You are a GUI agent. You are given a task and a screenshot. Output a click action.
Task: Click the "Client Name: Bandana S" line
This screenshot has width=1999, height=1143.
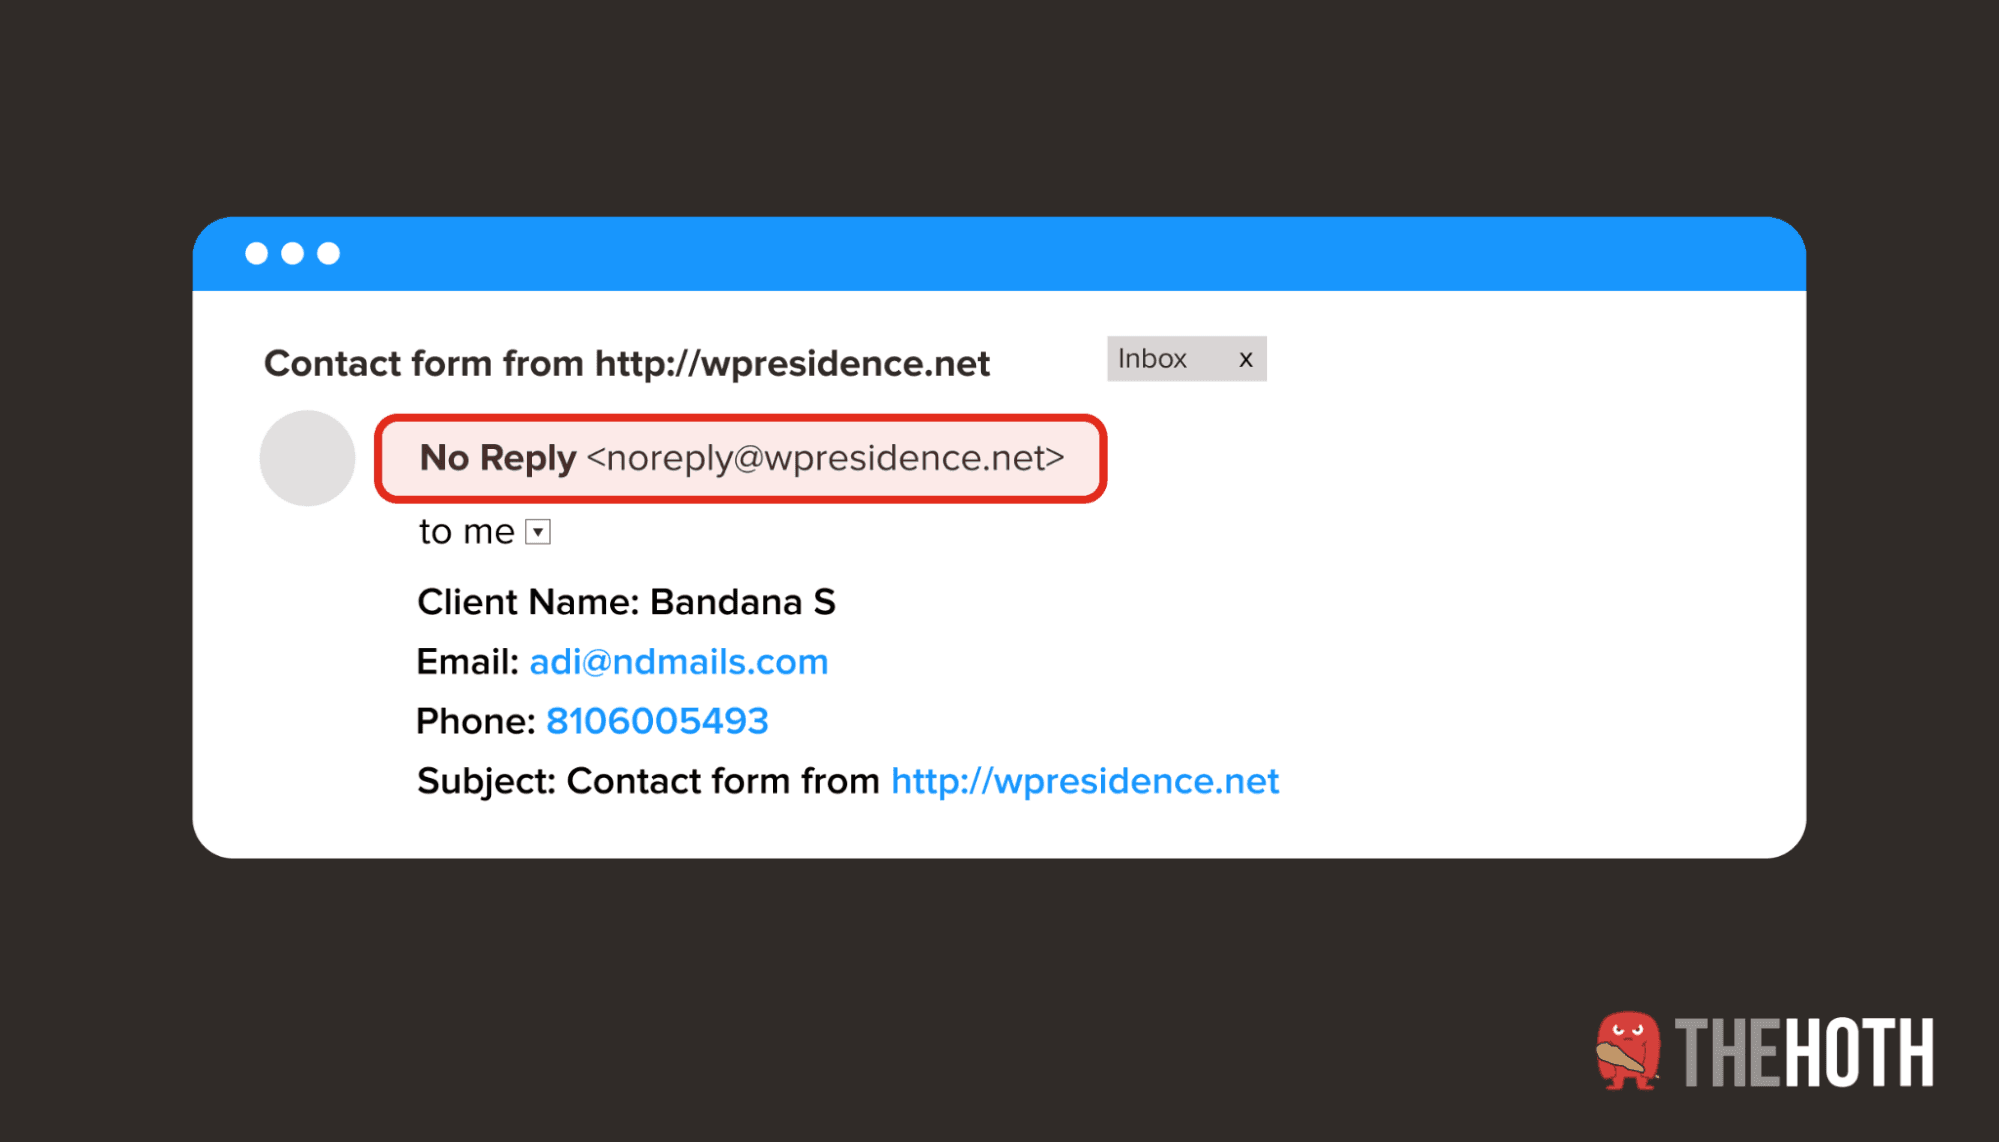(x=626, y=602)
